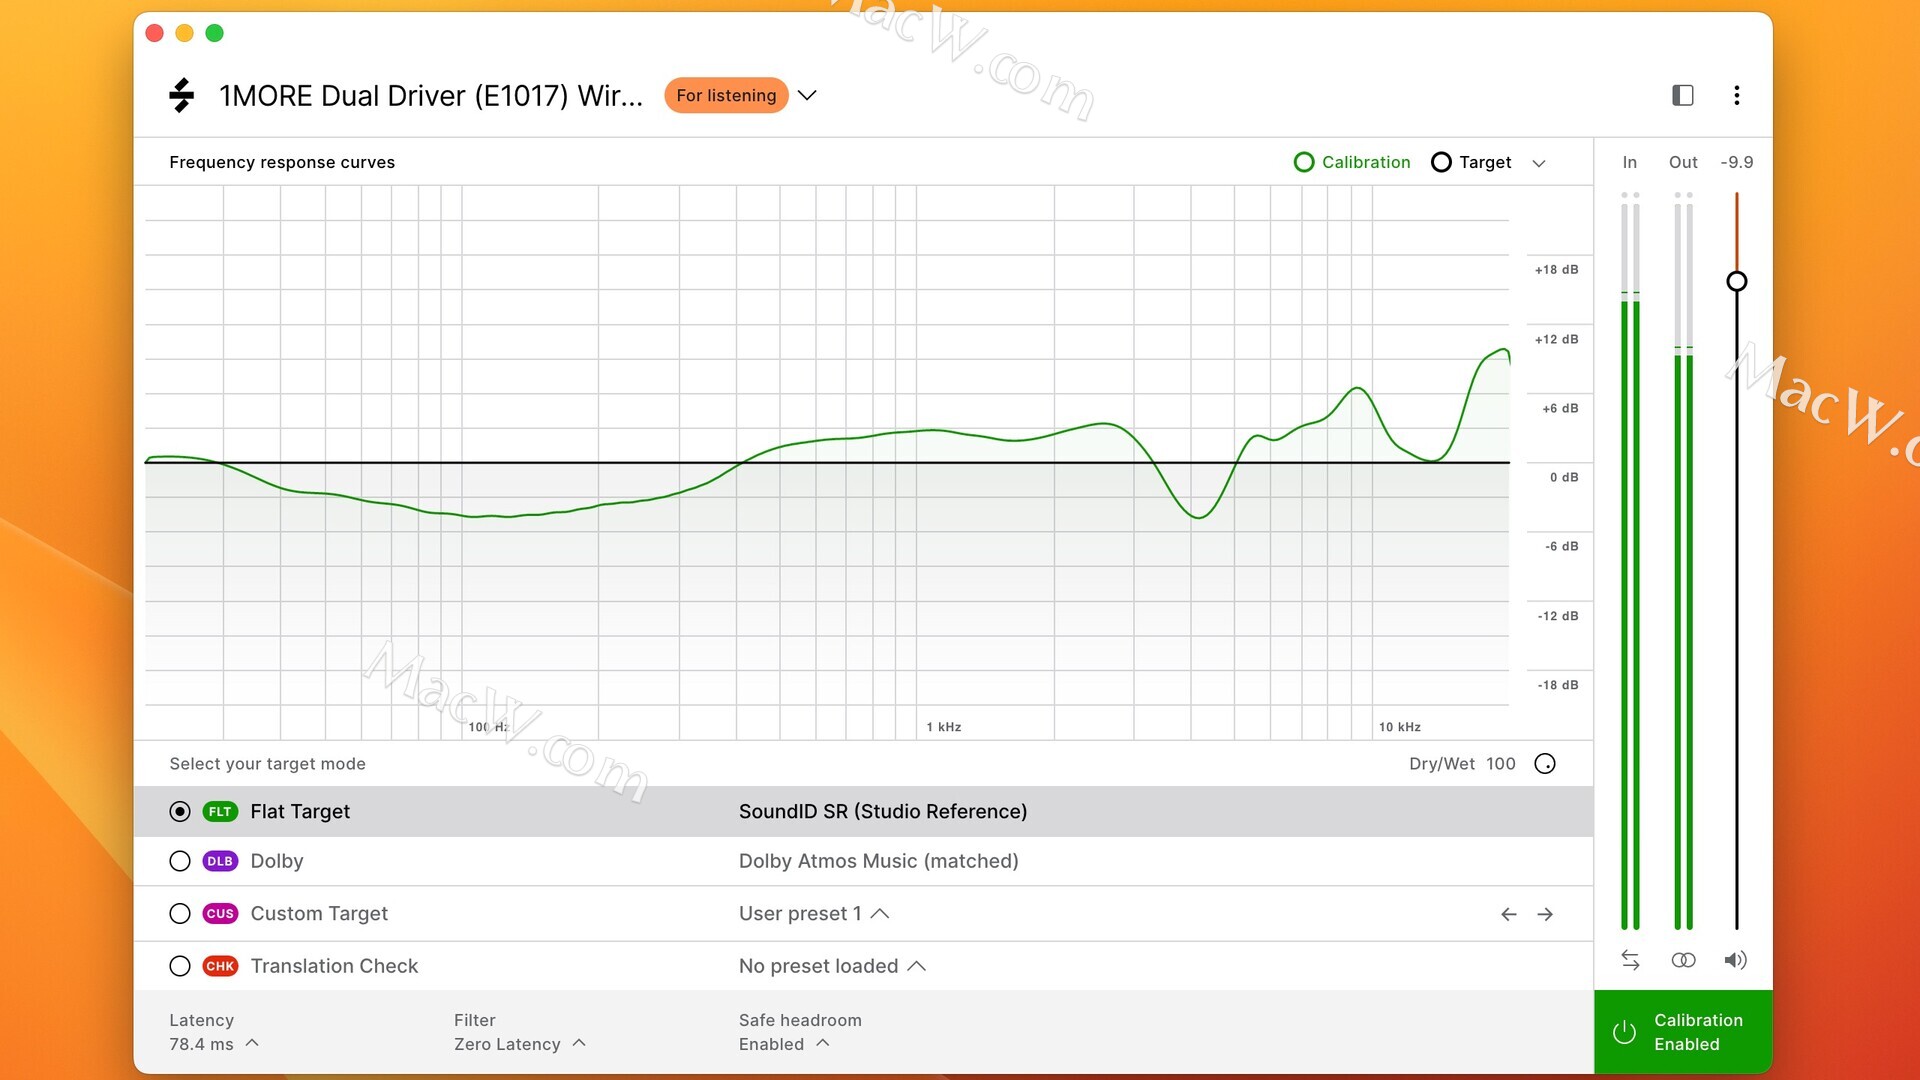The image size is (1920, 1080).
Task: Toggle the Calibration curve visibility
Action: tap(1352, 162)
